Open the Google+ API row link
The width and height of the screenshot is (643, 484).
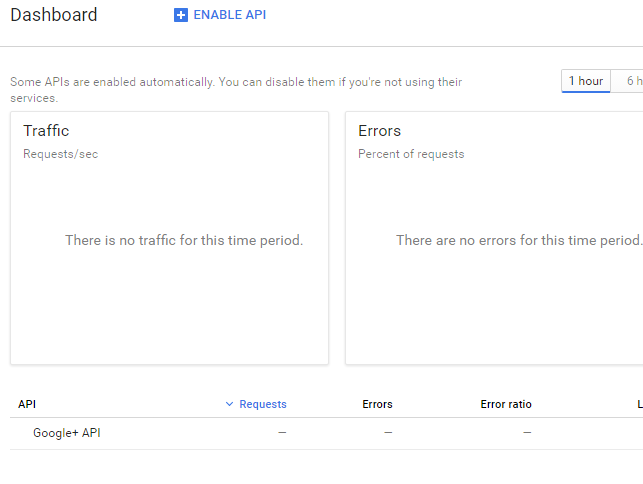(67, 433)
